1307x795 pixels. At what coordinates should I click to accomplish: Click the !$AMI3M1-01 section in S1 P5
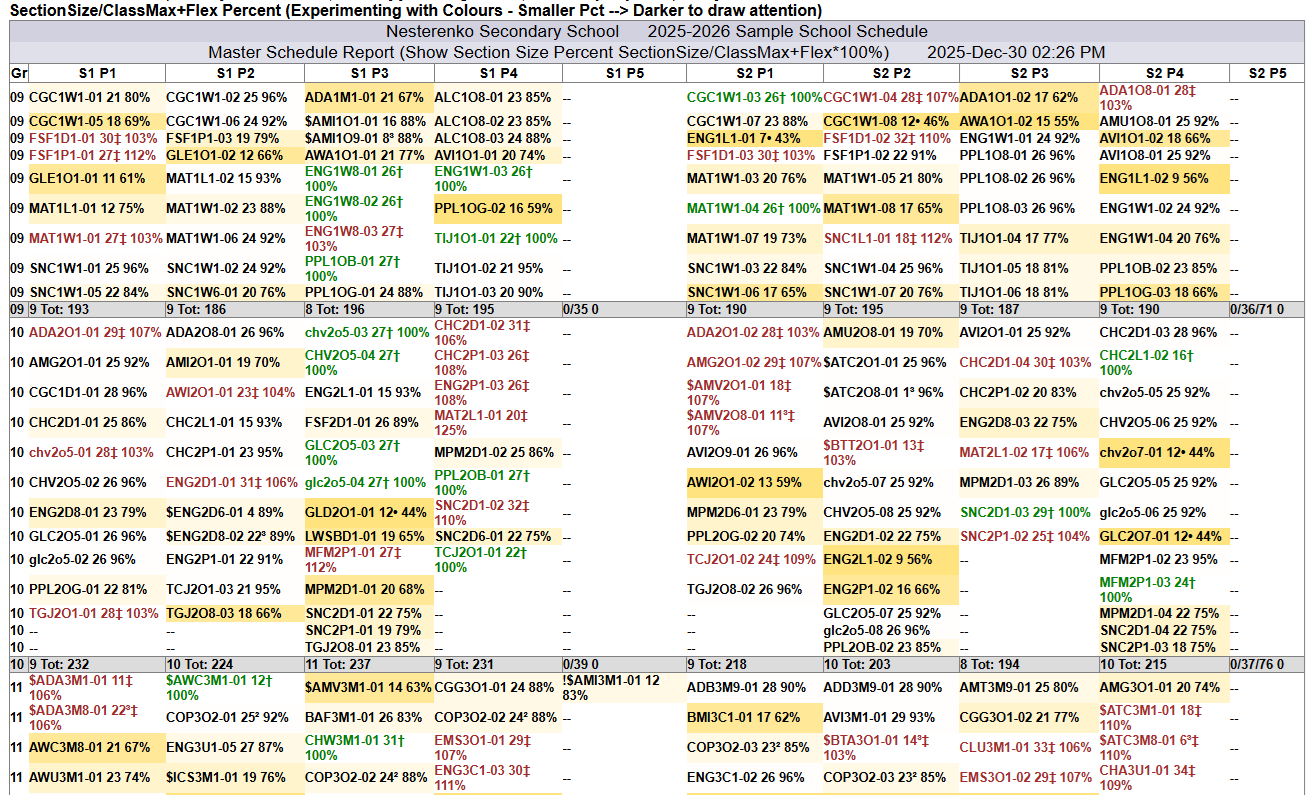[x=611, y=687]
